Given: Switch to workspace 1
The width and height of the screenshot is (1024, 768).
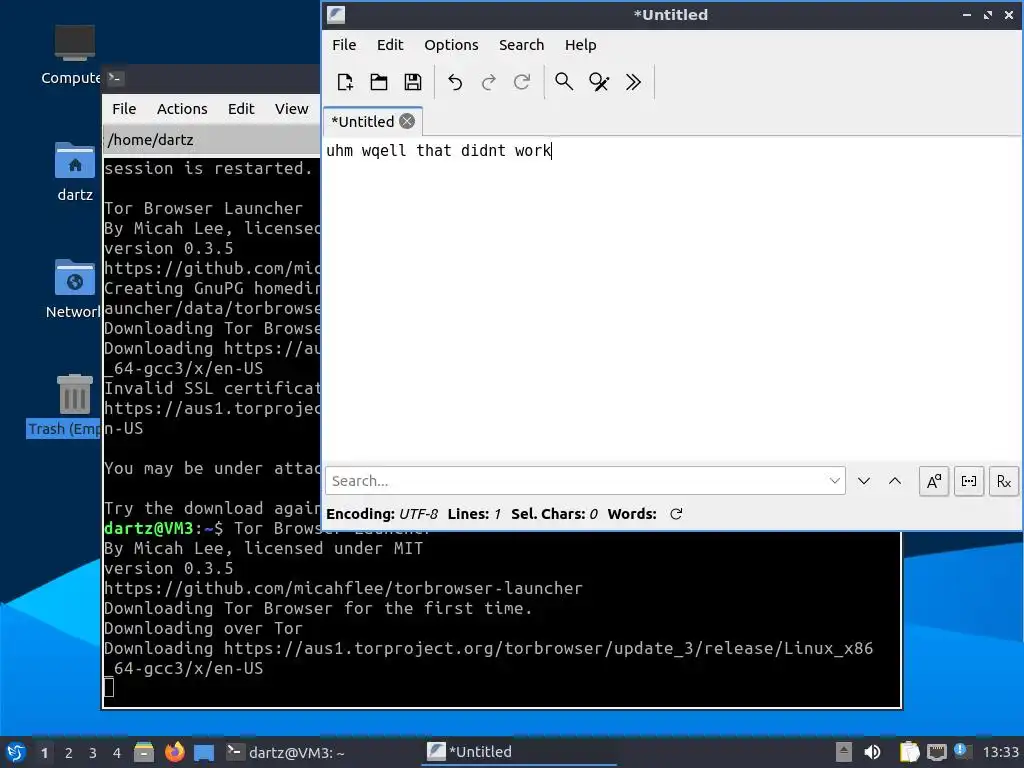Looking at the screenshot, I should coord(44,753).
